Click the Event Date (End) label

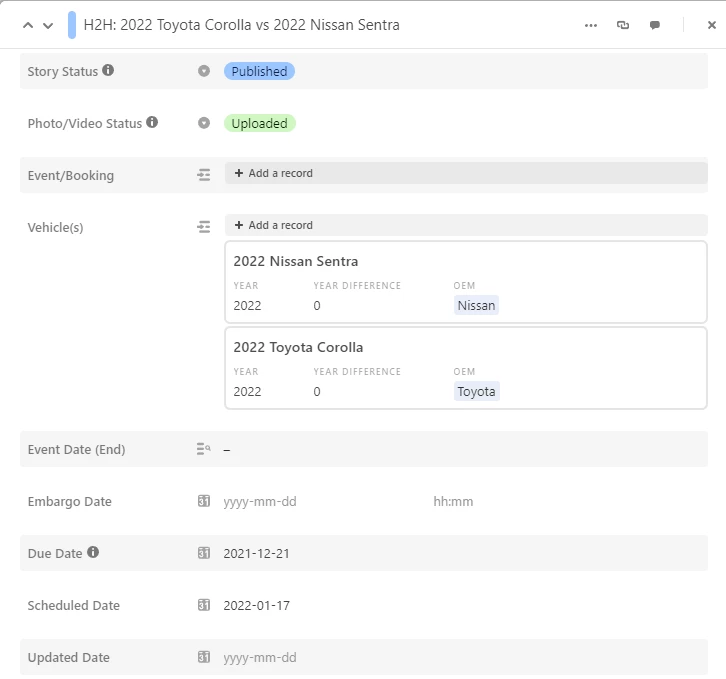click(x=76, y=449)
